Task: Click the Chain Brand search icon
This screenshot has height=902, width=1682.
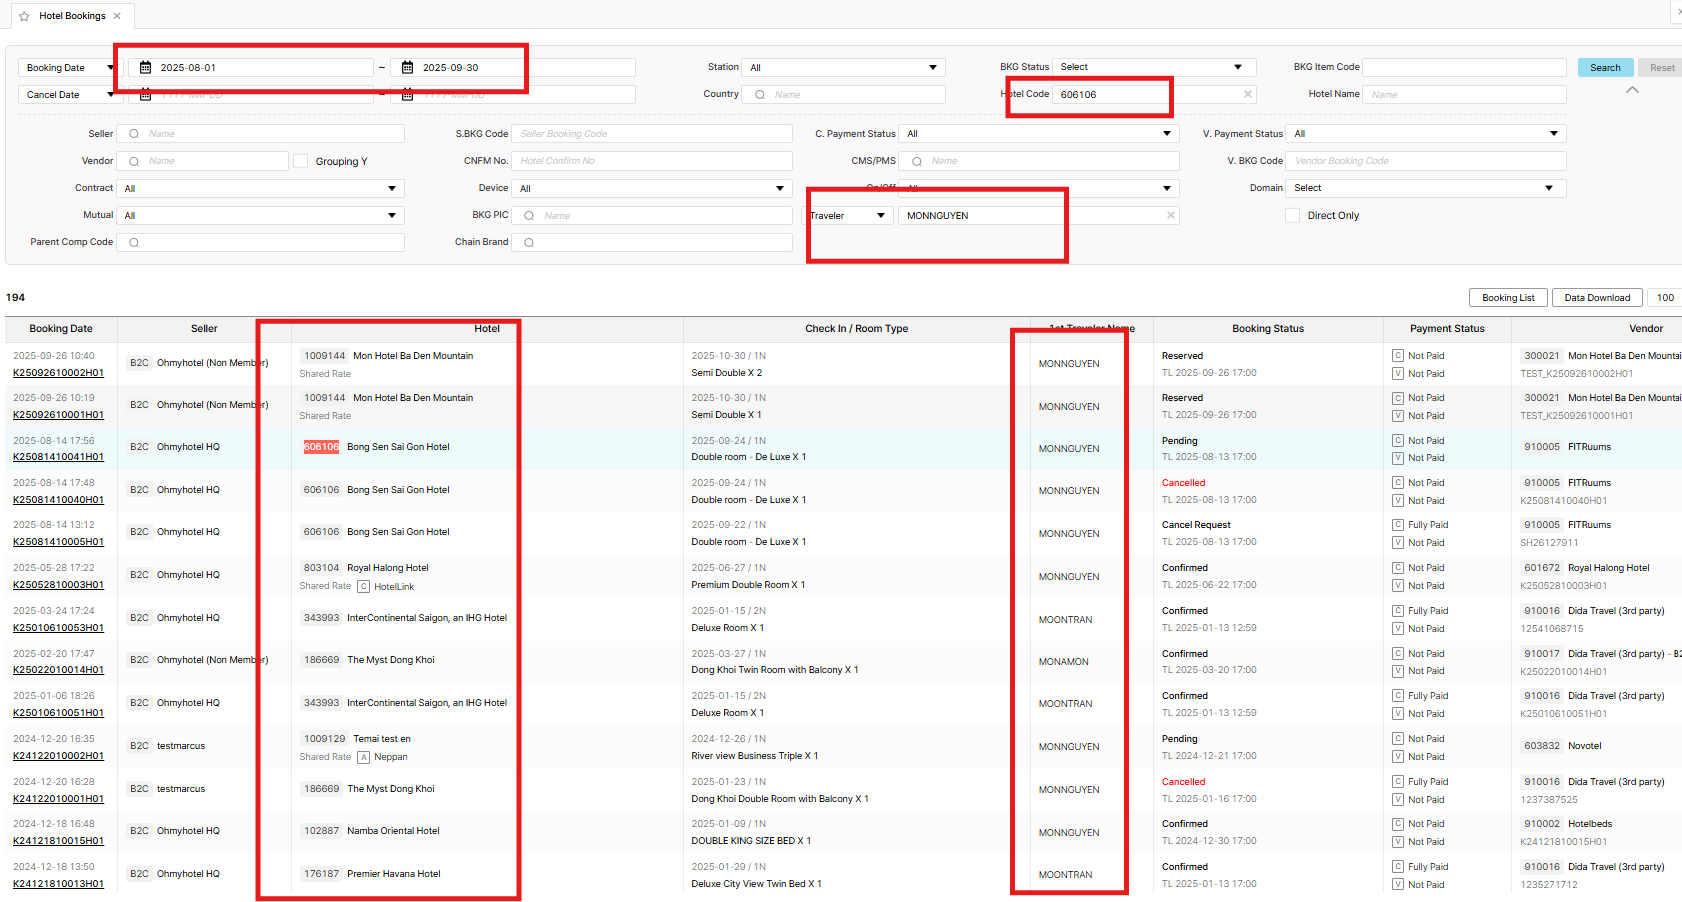Action: click(x=529, y=243)
